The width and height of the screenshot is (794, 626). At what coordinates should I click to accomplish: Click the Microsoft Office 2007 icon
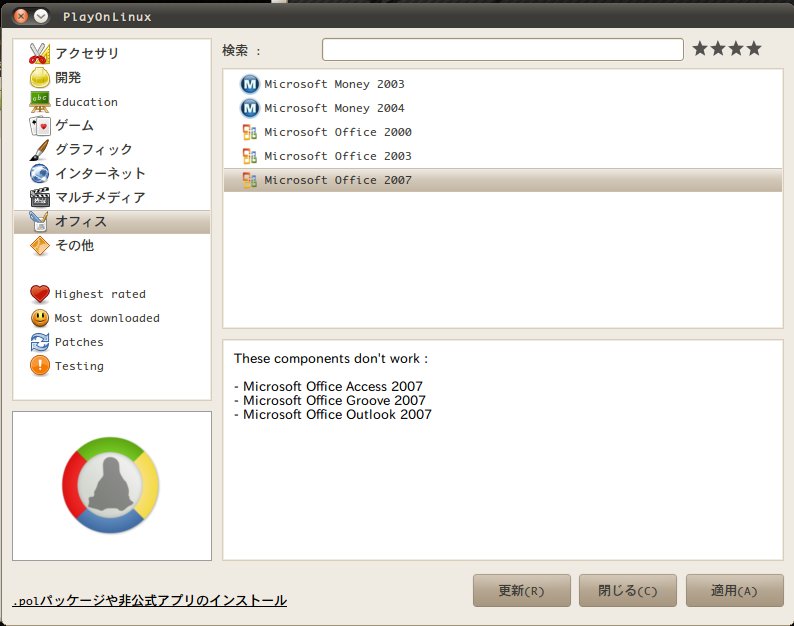pos(250,180)
